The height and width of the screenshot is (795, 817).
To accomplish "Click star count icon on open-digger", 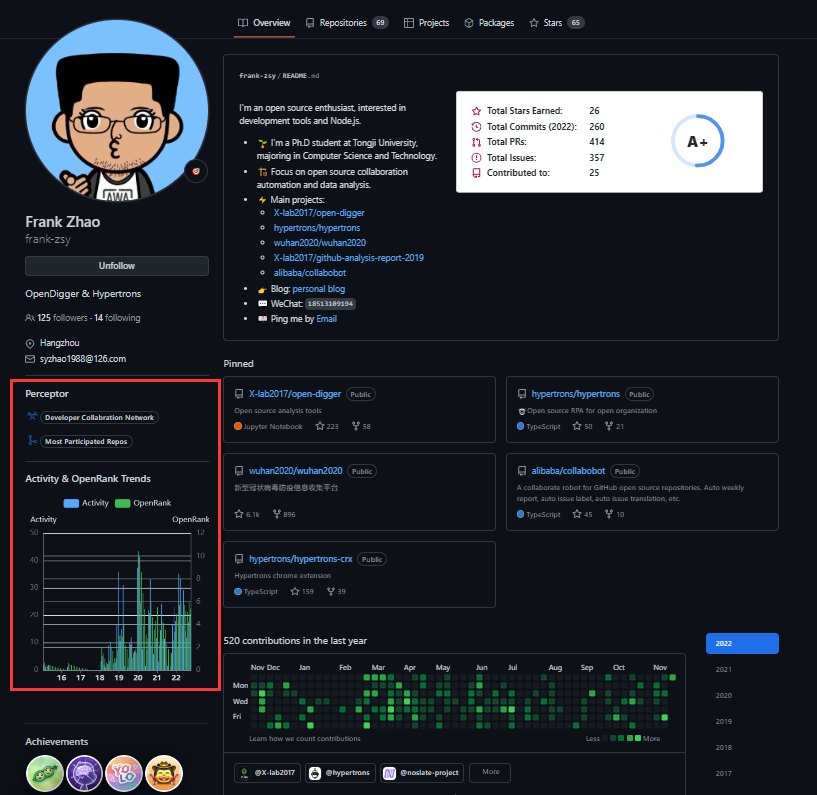I will pos(320,426).
